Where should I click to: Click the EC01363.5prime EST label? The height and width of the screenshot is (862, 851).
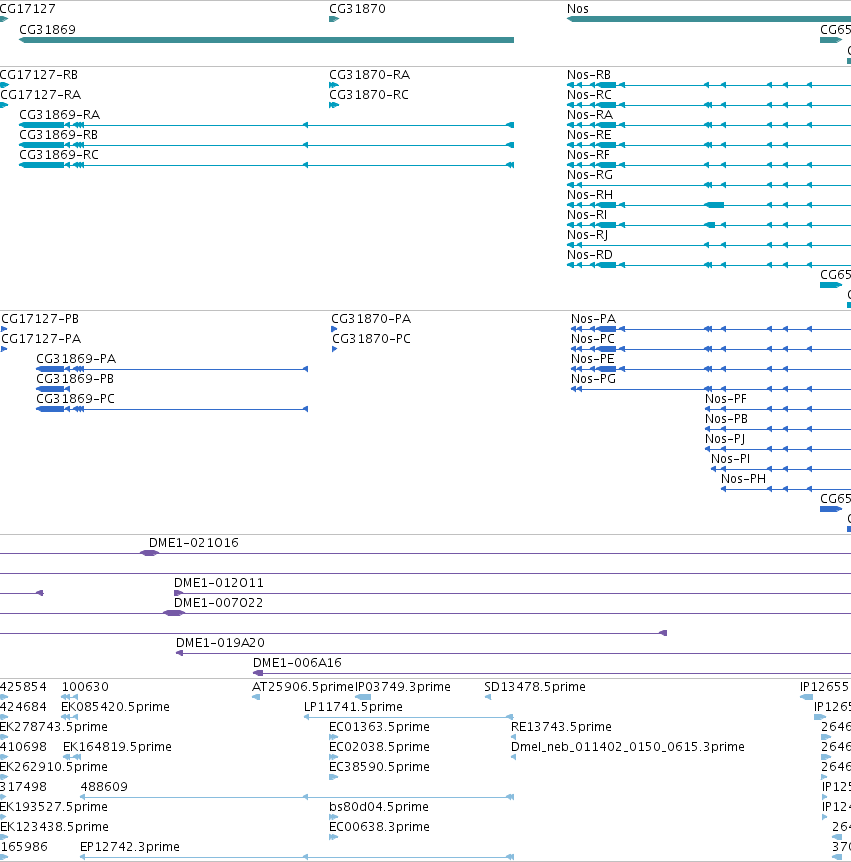(379, 727)
